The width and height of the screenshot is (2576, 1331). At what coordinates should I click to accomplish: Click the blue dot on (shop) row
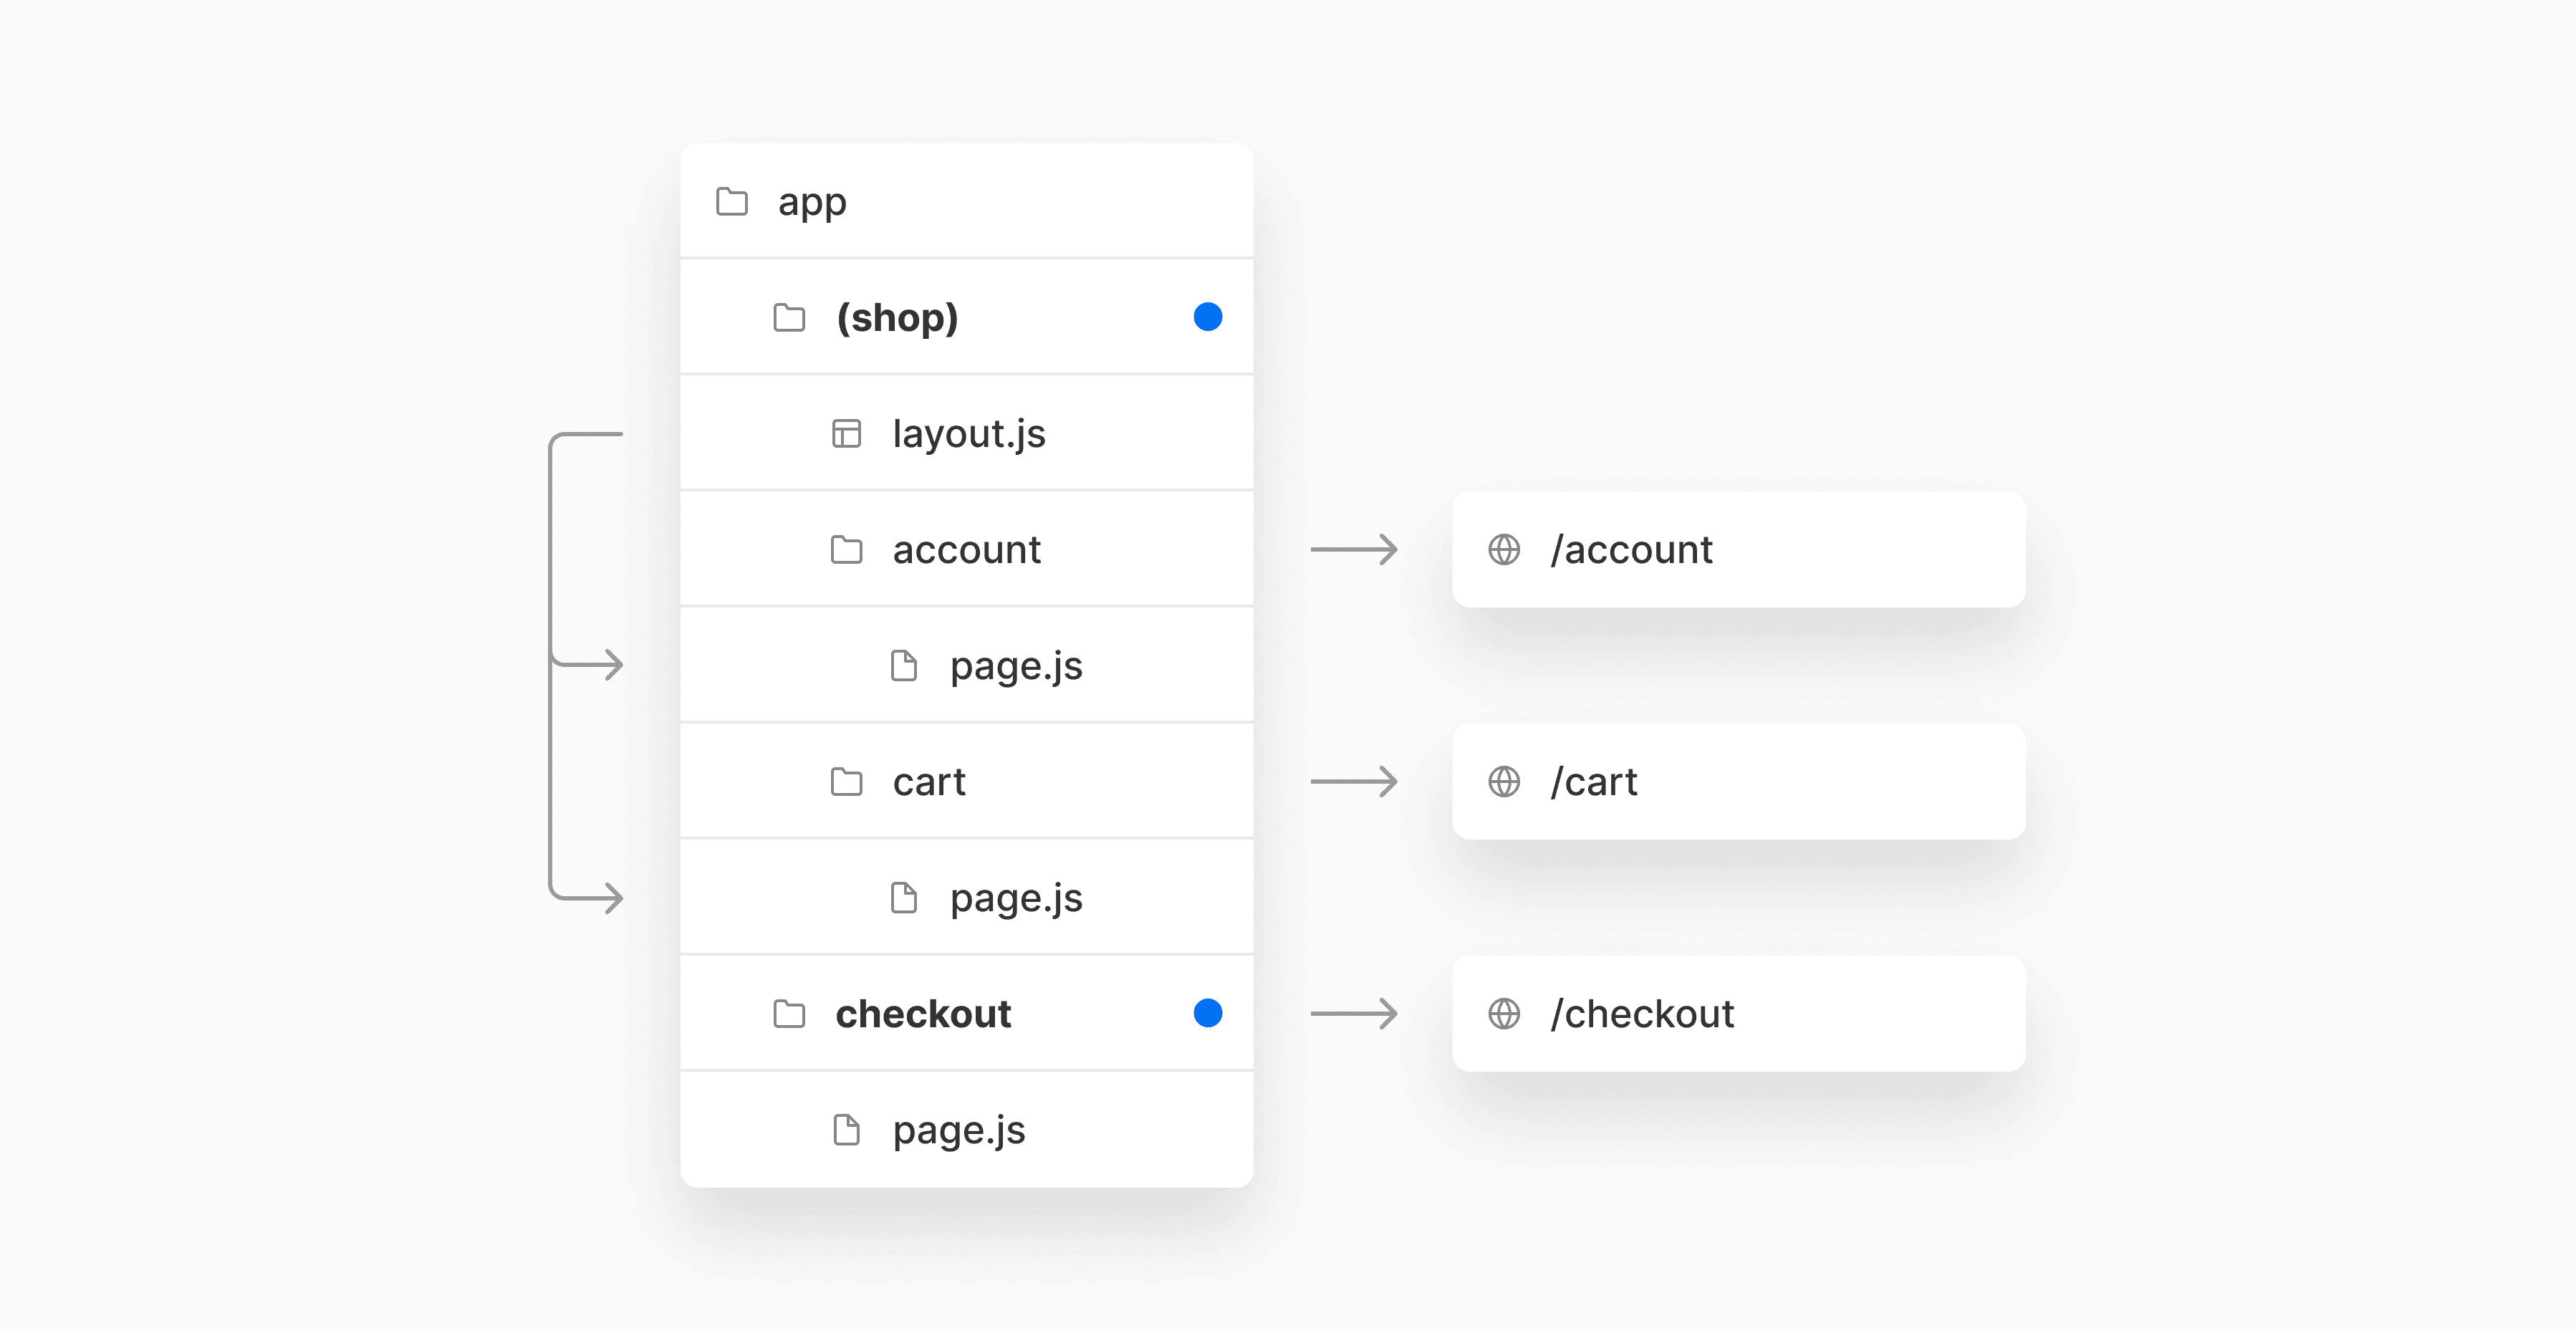coord(1208,317)
